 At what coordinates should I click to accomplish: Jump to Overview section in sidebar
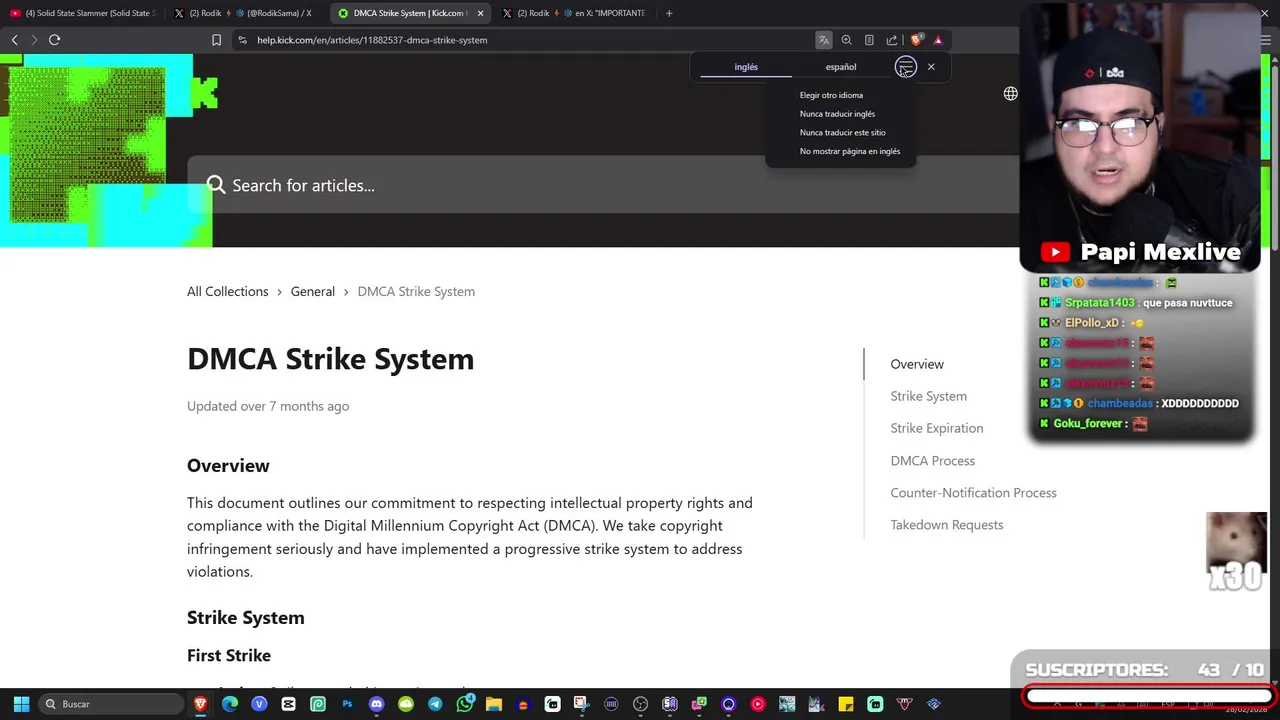click(x=917, y=364)
